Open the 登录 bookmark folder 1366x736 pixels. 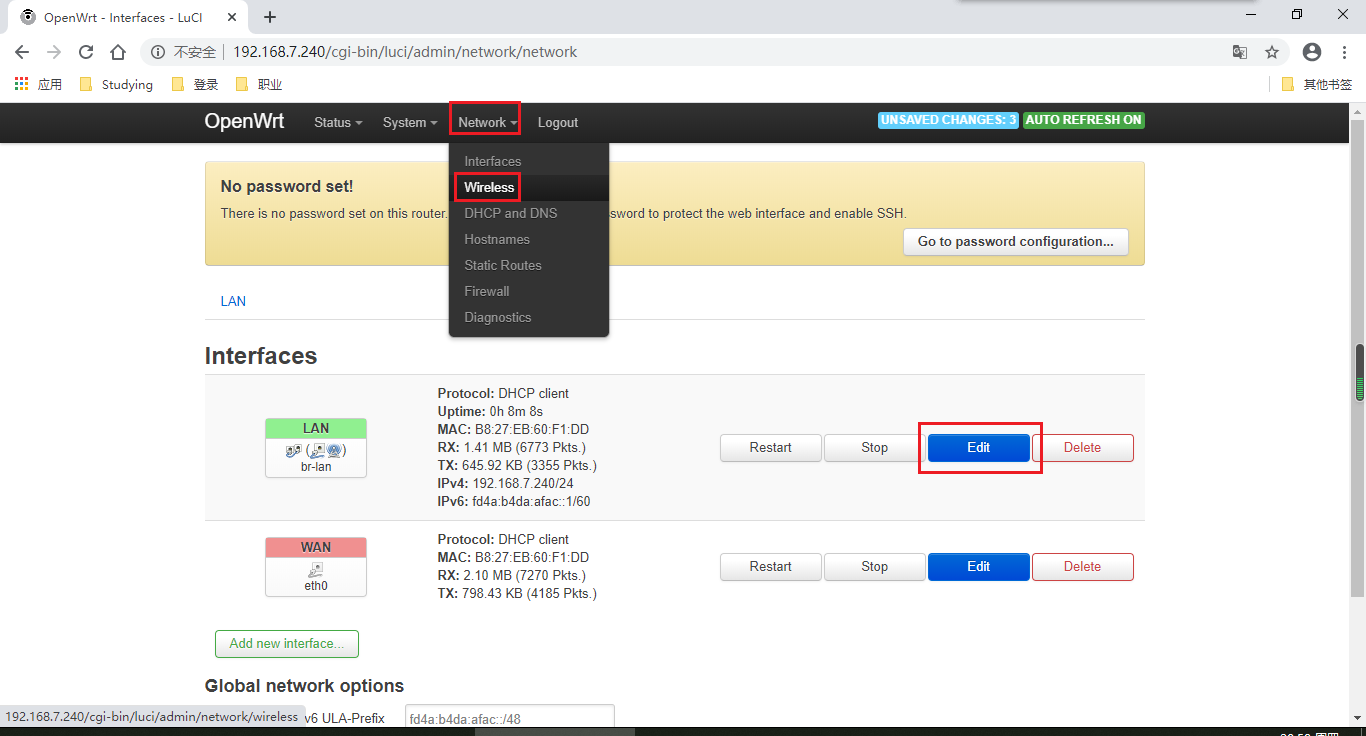tap(195, 84)
